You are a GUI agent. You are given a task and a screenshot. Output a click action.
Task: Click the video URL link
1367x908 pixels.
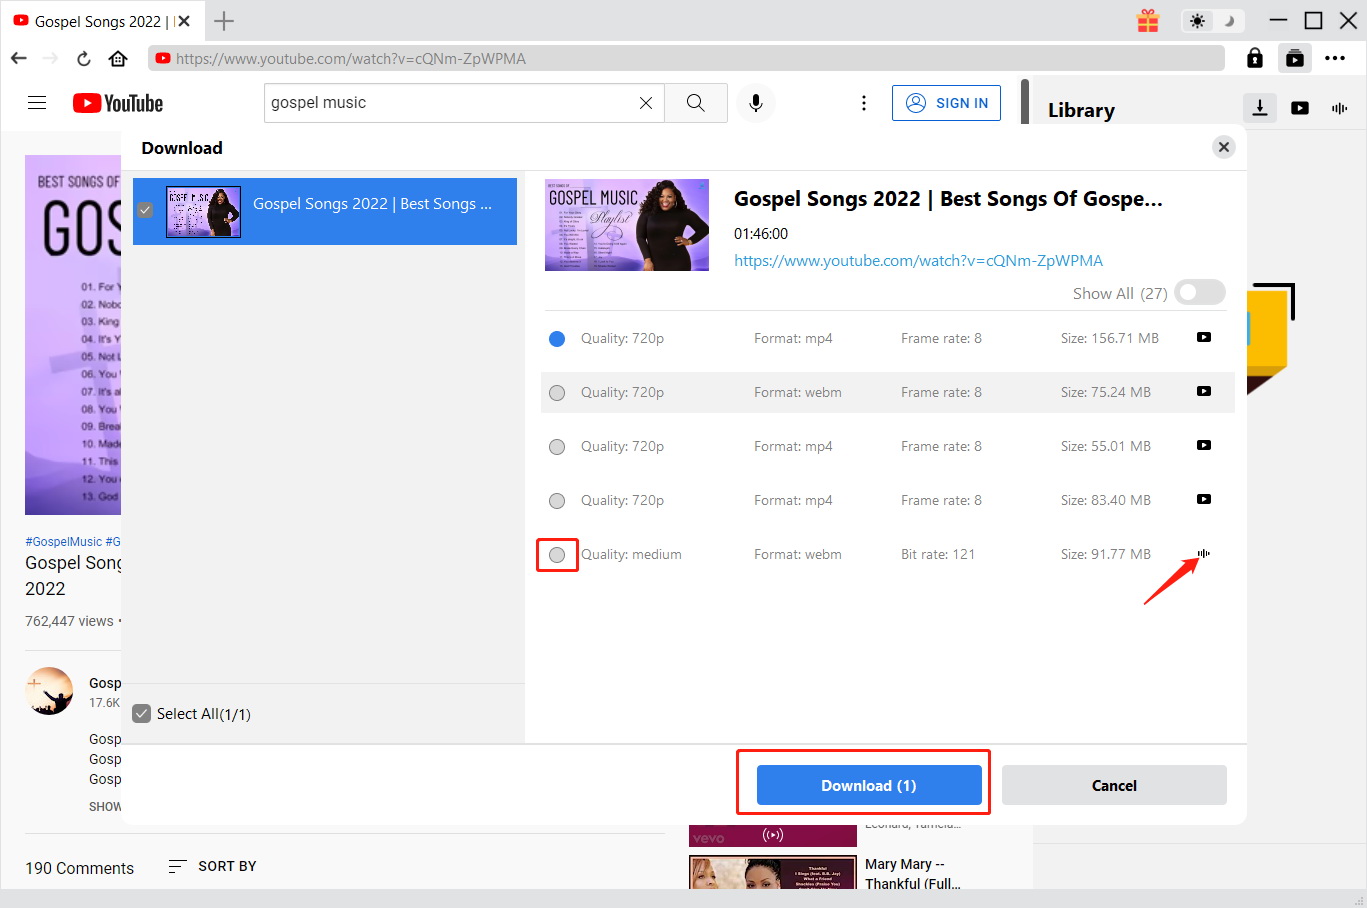point(918,260)
